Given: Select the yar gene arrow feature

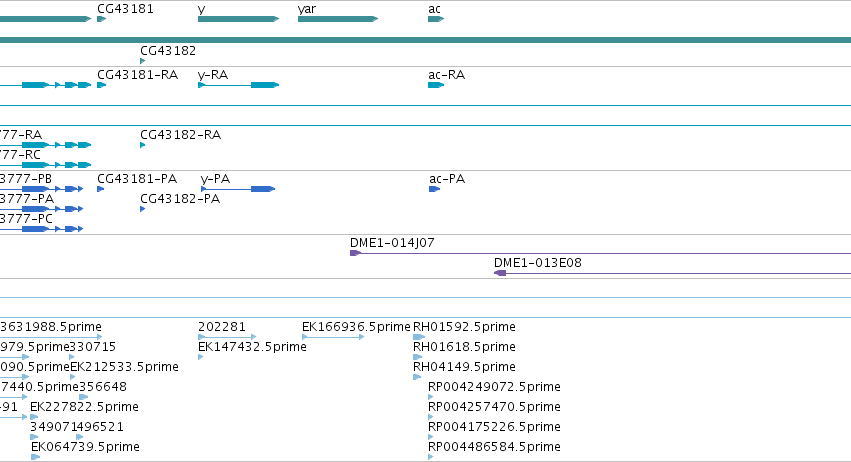Looking at the screenshot, I should pos(338,19).
